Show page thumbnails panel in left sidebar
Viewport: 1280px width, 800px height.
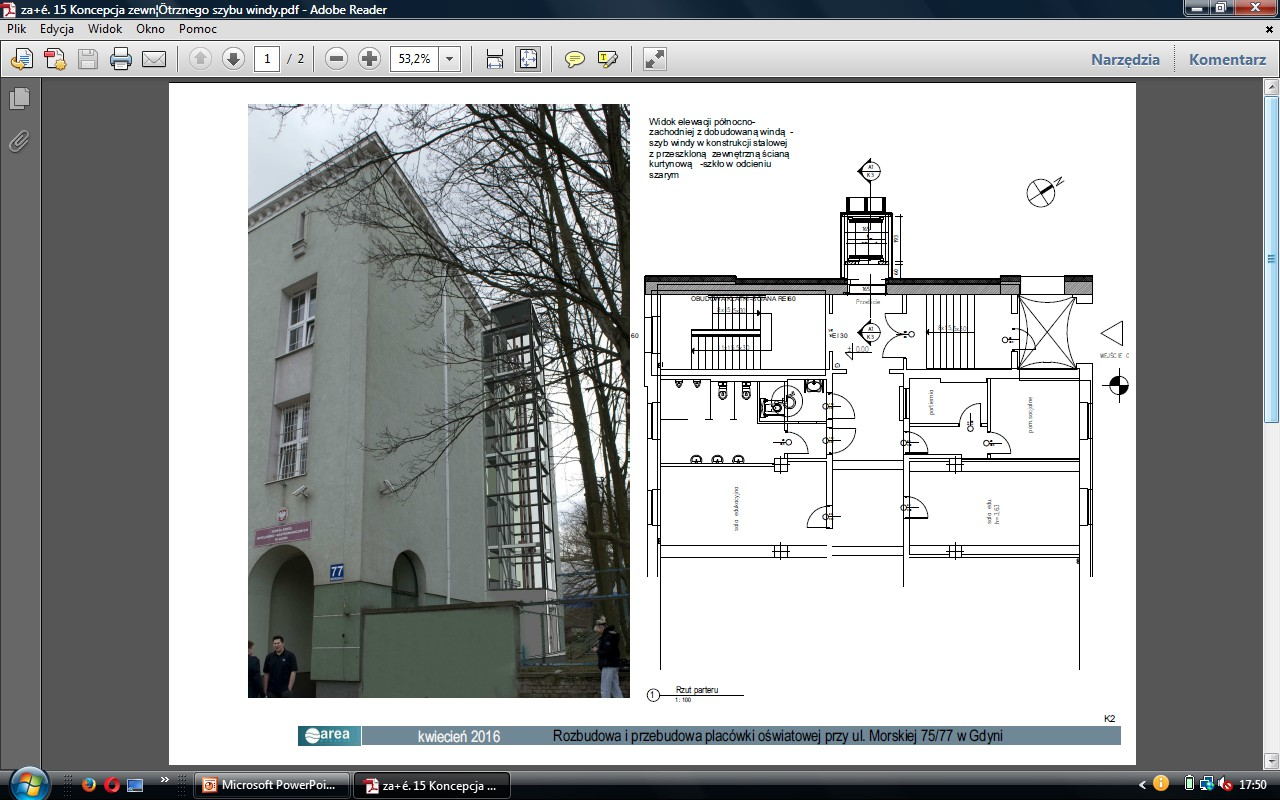[20, 99]
